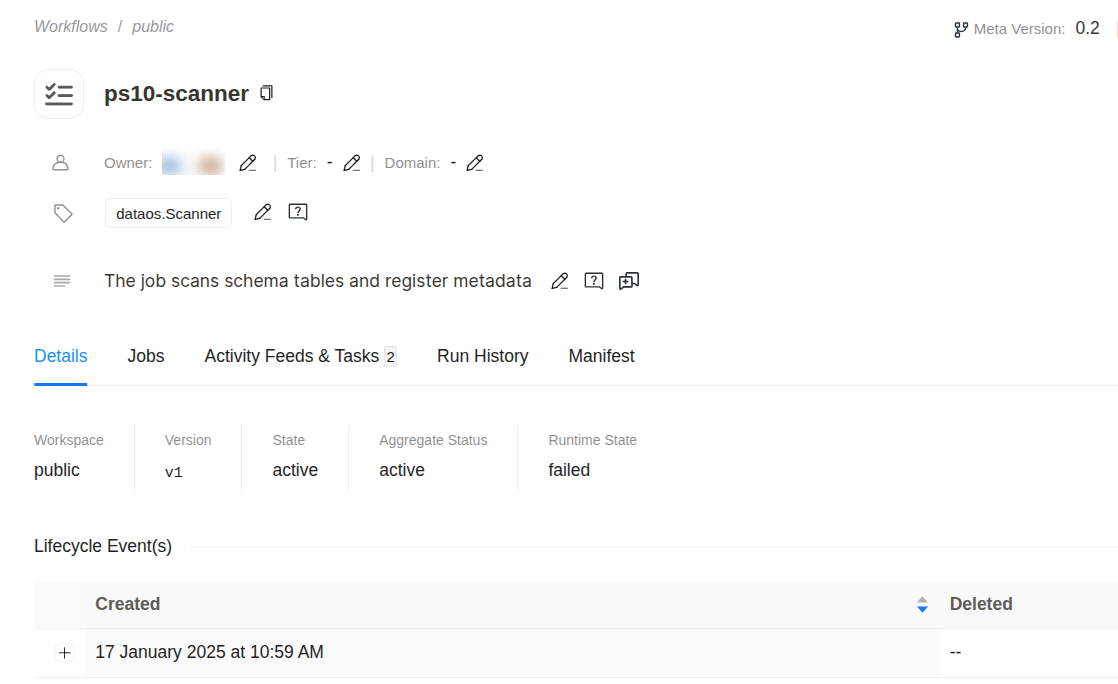Image resolution: width=1118 pixels, height=684 pixels.
Task: Expand the 17 January 2025 lifecycle row
Action: 65,653
